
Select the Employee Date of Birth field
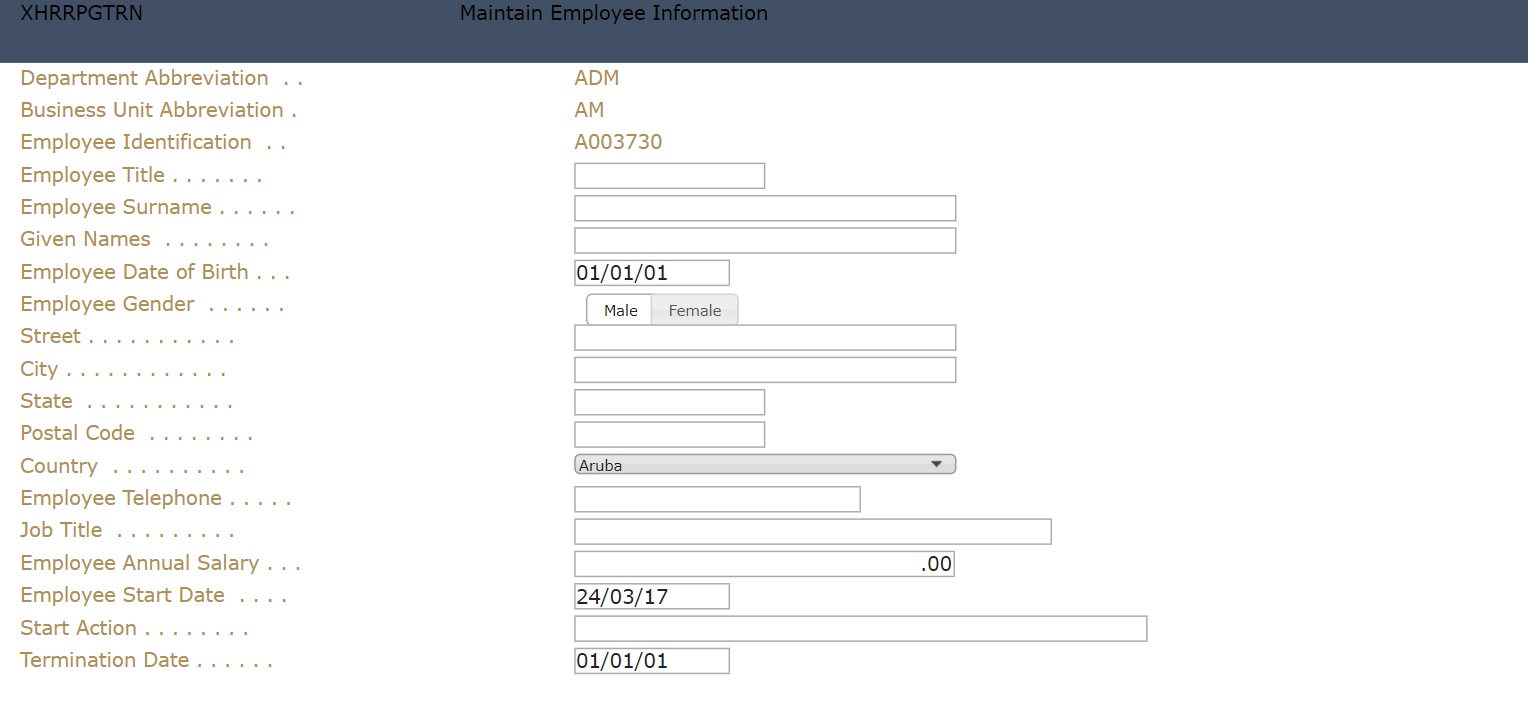click(651, 273)
